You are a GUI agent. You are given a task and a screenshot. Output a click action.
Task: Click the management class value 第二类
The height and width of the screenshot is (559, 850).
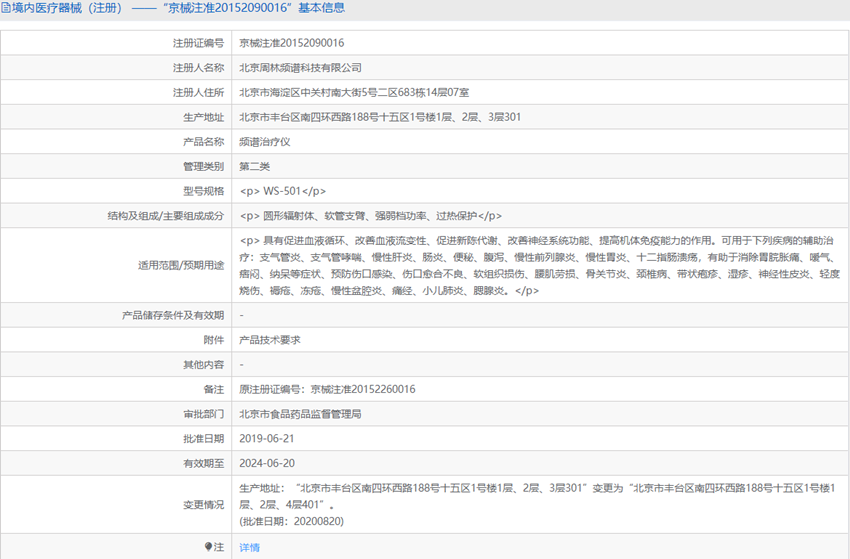coord(254,166)
